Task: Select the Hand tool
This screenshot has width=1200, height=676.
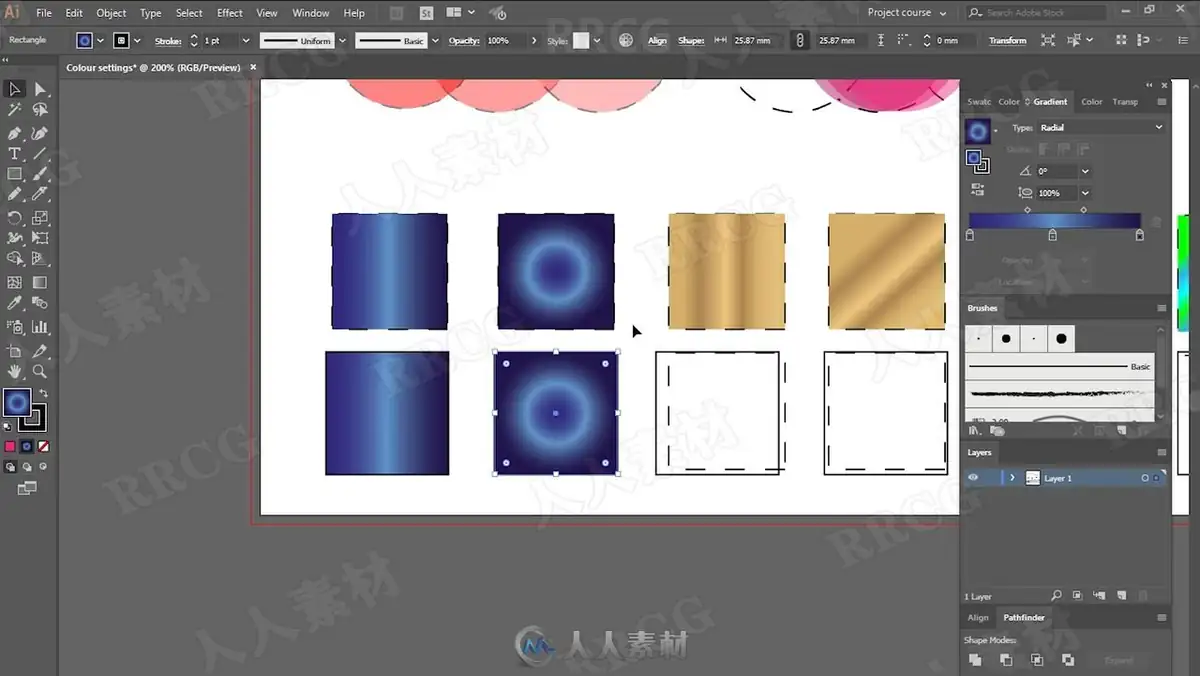Action: click(15, 371)
